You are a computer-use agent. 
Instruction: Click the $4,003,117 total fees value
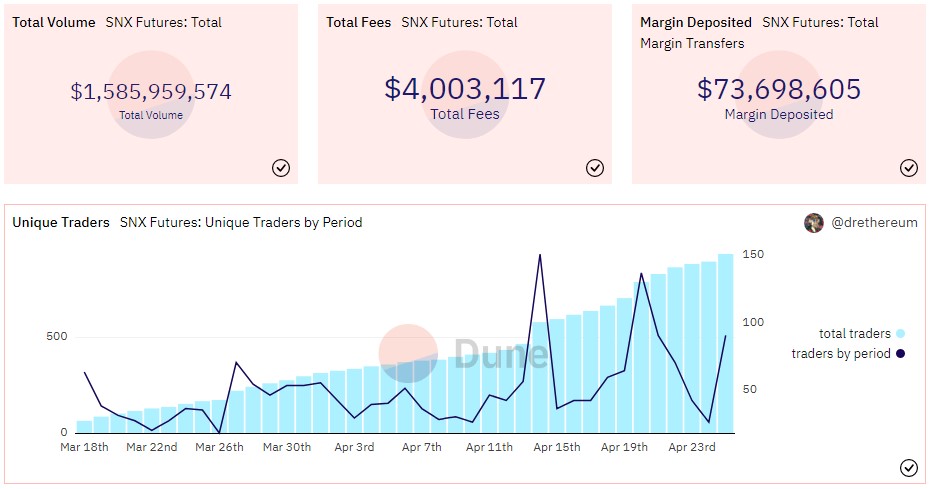tap(465, 89)
